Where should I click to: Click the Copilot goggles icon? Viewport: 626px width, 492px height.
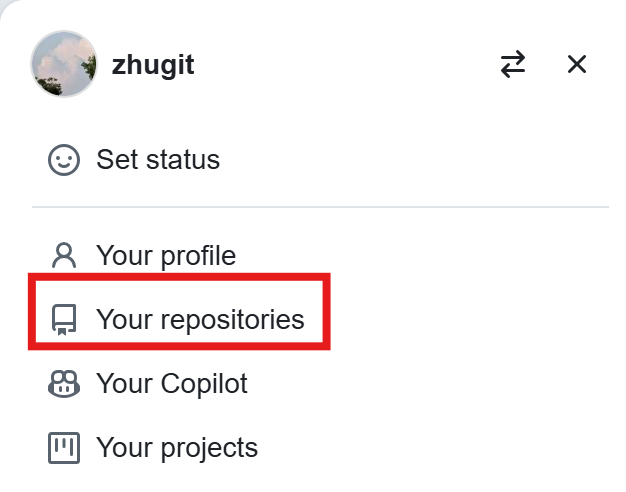click(x=64, y=384)
